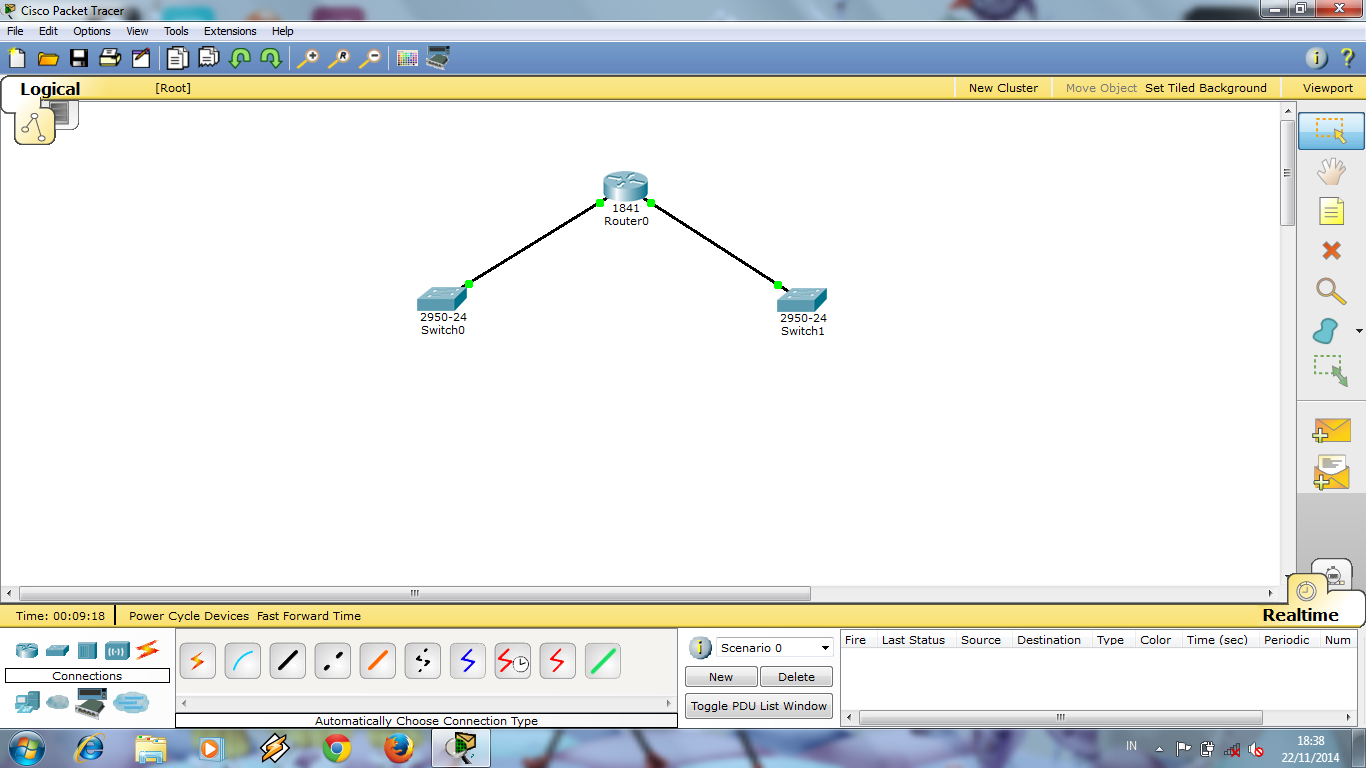Select the Wireless Devices category
The height and width of the screenshot is (768, 1366).
pos(117,650)
